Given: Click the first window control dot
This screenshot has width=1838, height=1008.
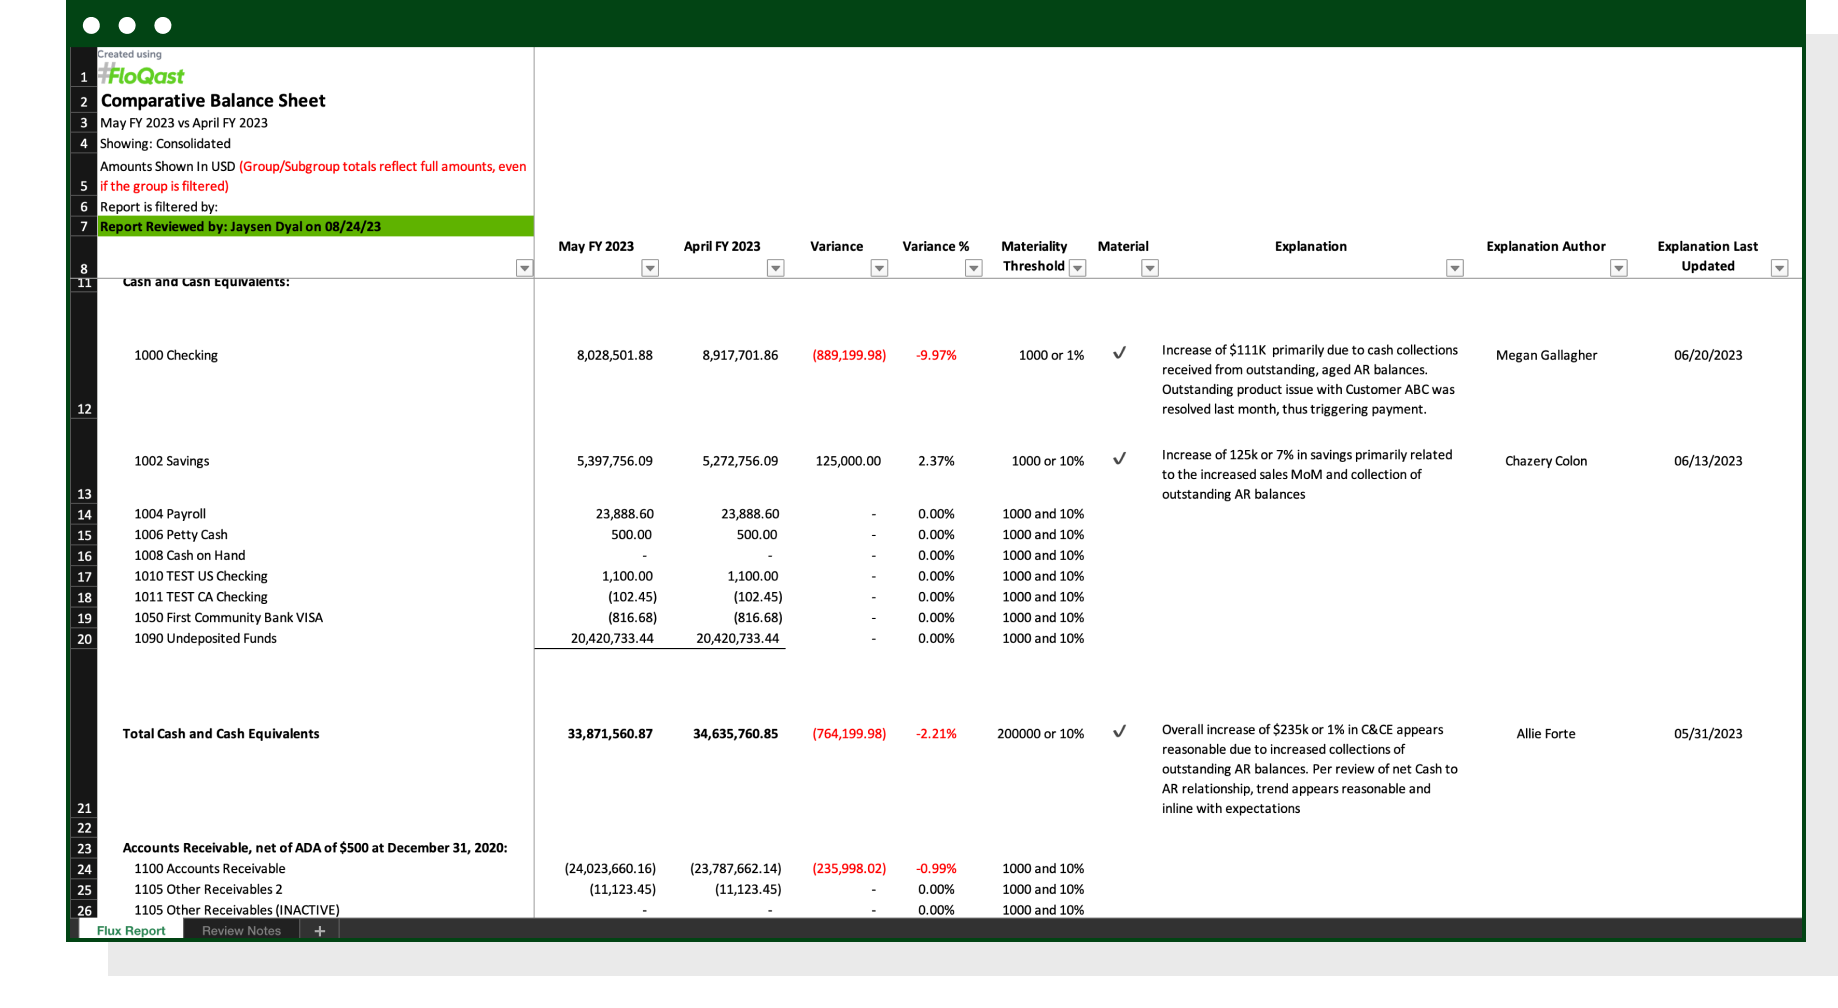Looking at the screenshot, I should pyautogui.click(x=91, y=25).
